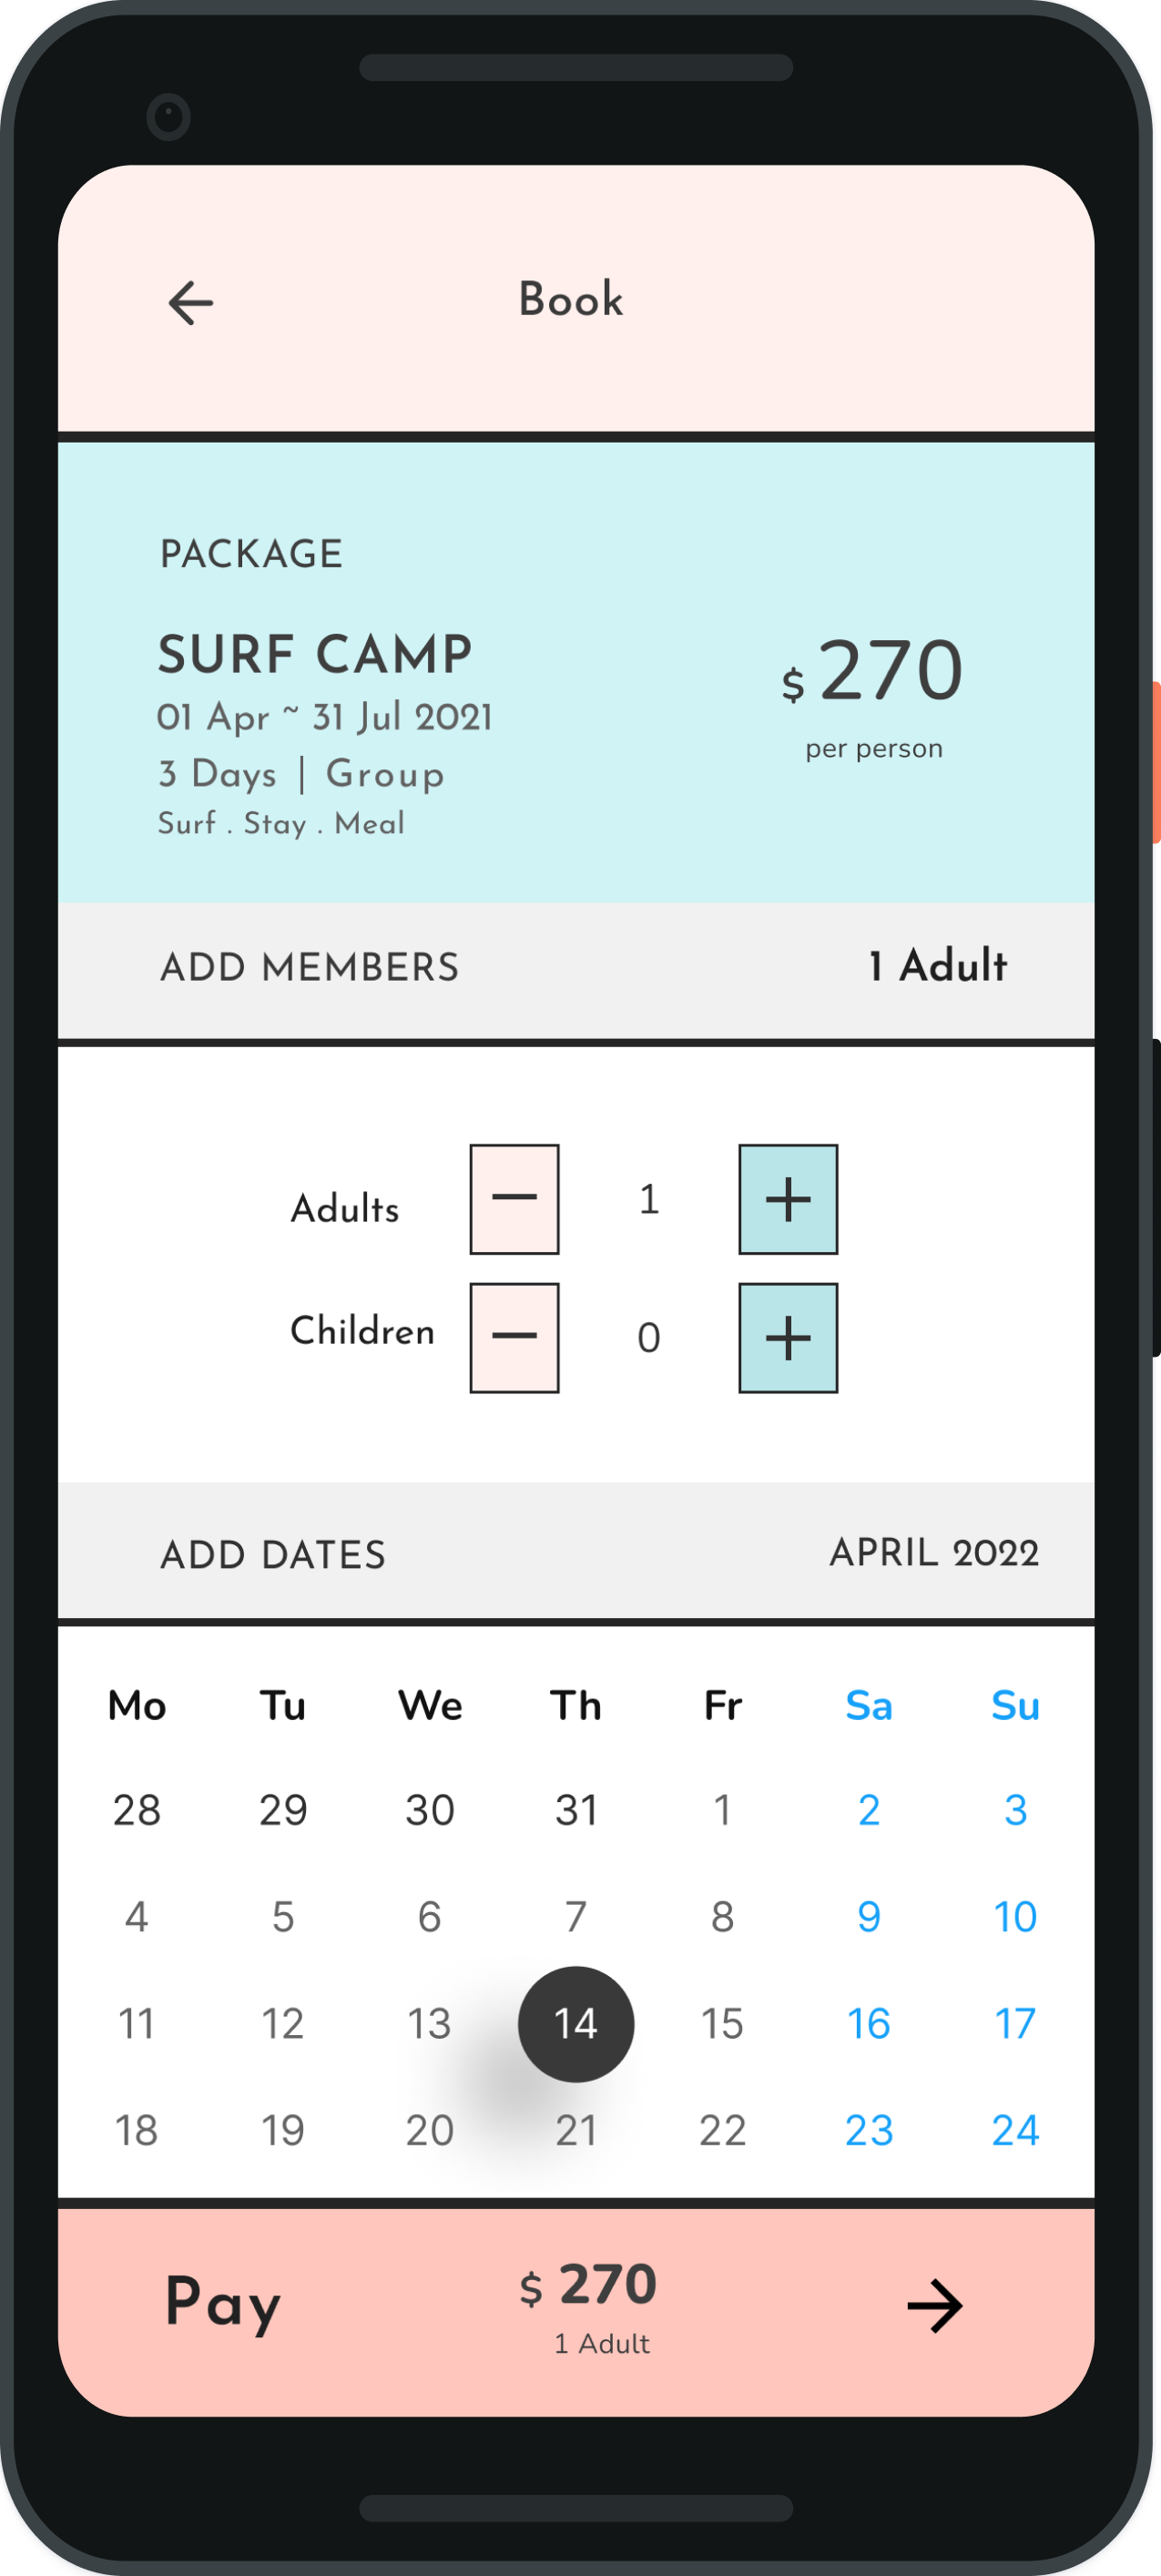The image size is (1161, 2576).
Task: Choose date 28 from previous month
Action: click(137, 1809)
